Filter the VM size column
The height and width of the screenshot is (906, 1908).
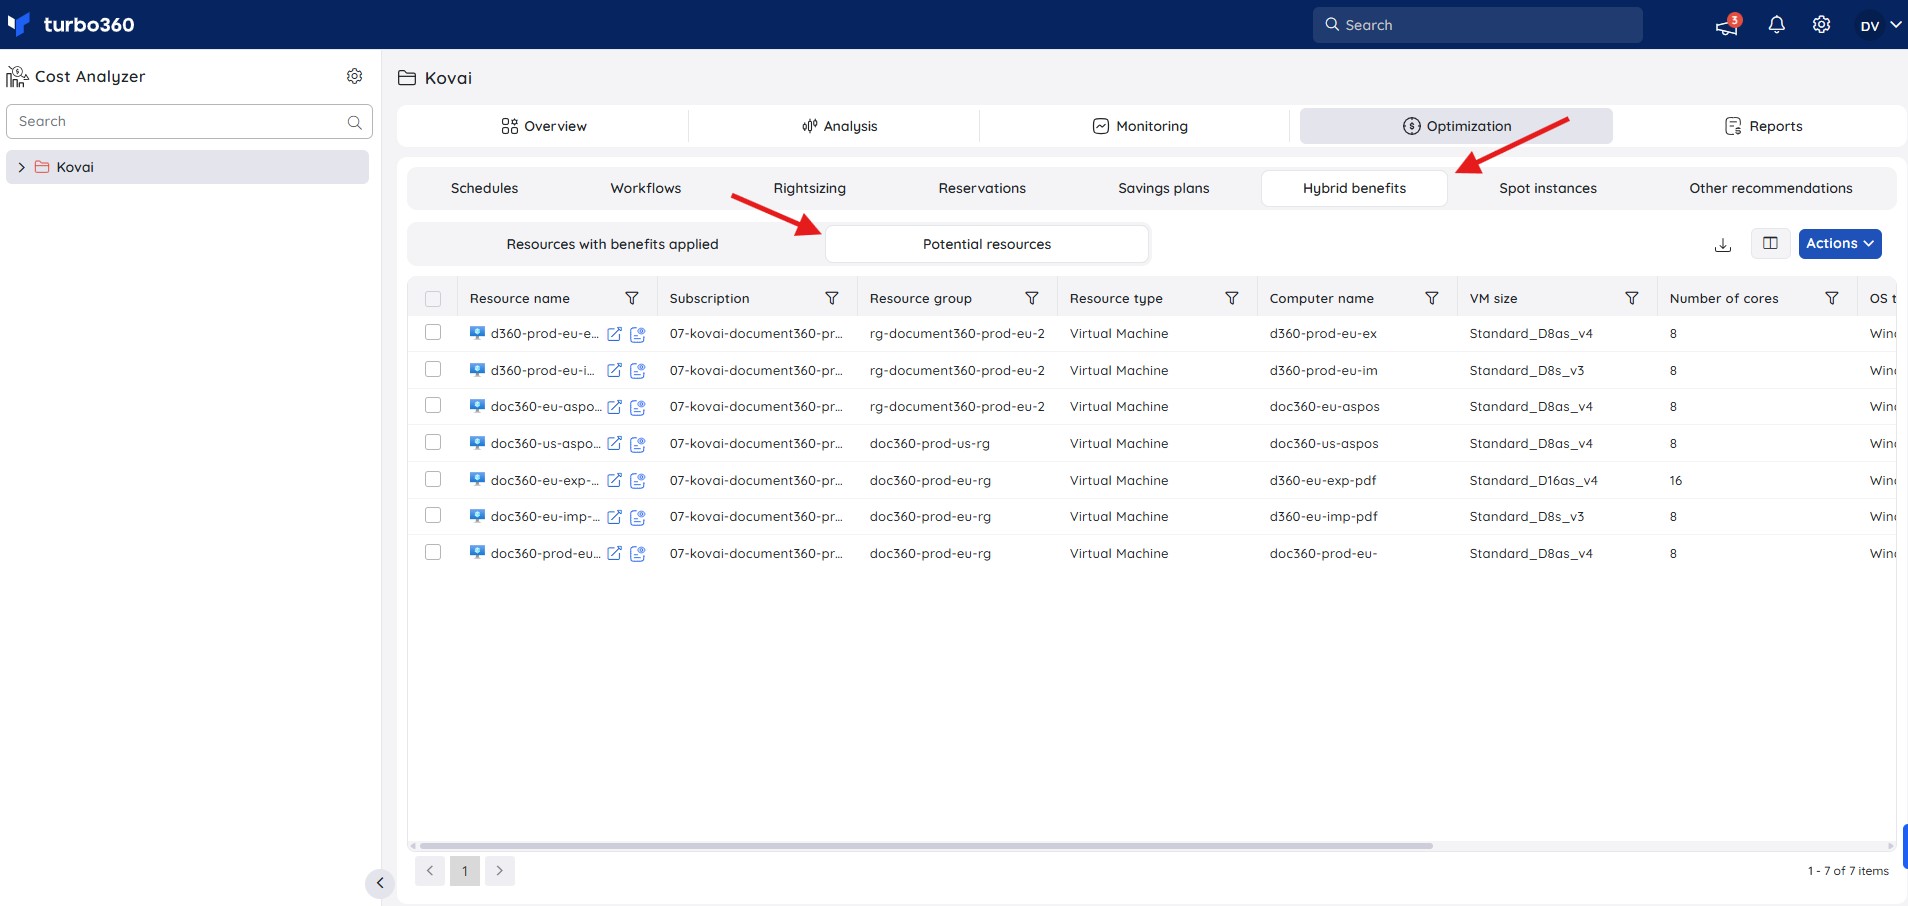pyautogui.click(x=1632, y=298)
